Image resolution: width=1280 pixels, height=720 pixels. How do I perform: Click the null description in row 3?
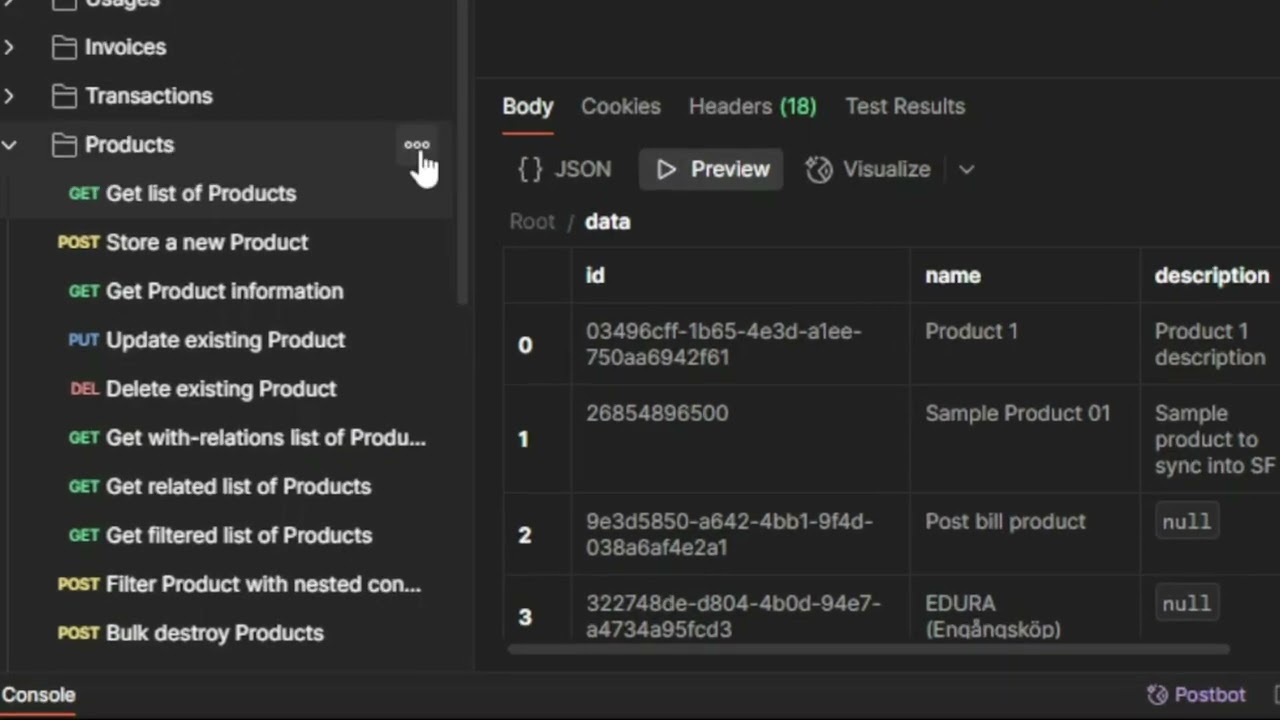tap(1187, 604)
